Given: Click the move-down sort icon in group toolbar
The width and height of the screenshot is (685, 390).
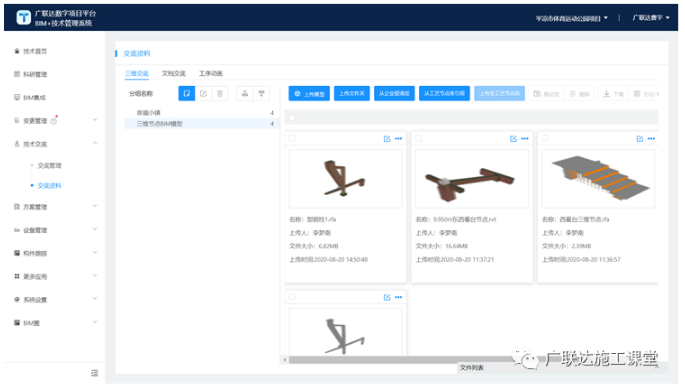Looking at the screenshot, I should tap(261, 93).
